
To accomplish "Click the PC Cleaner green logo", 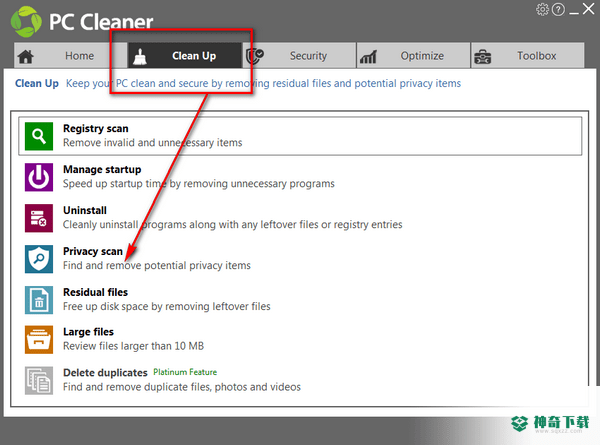I will tap(26, 21).
